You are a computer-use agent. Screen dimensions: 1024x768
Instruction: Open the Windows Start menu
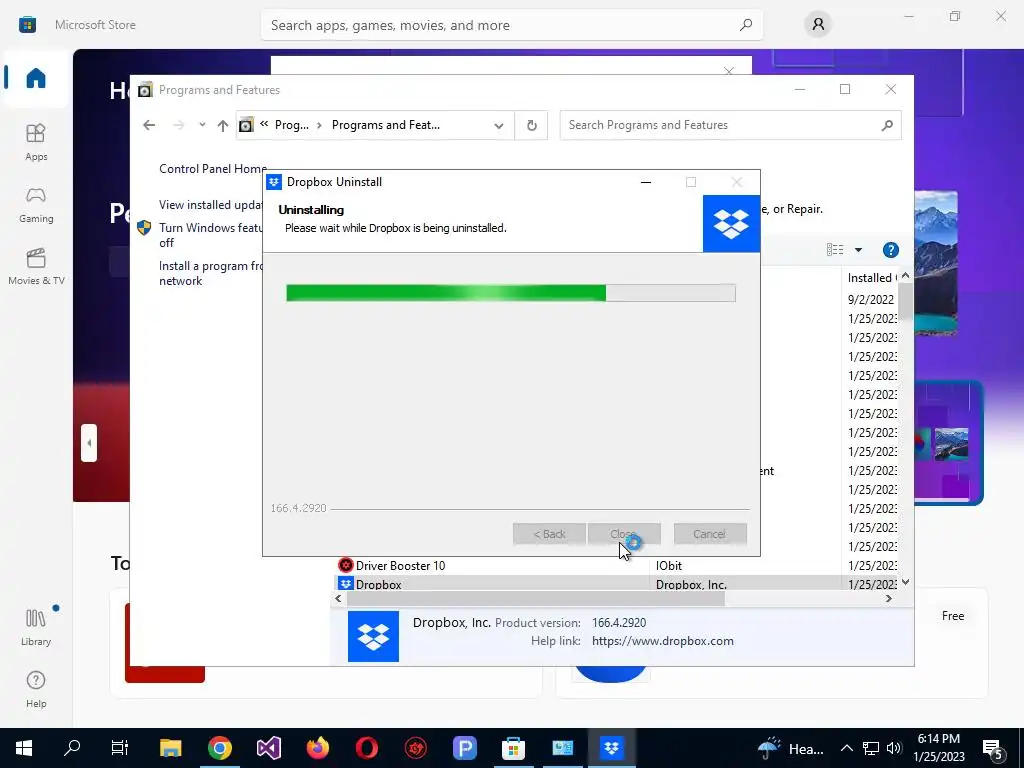click(x=24, y=748)
